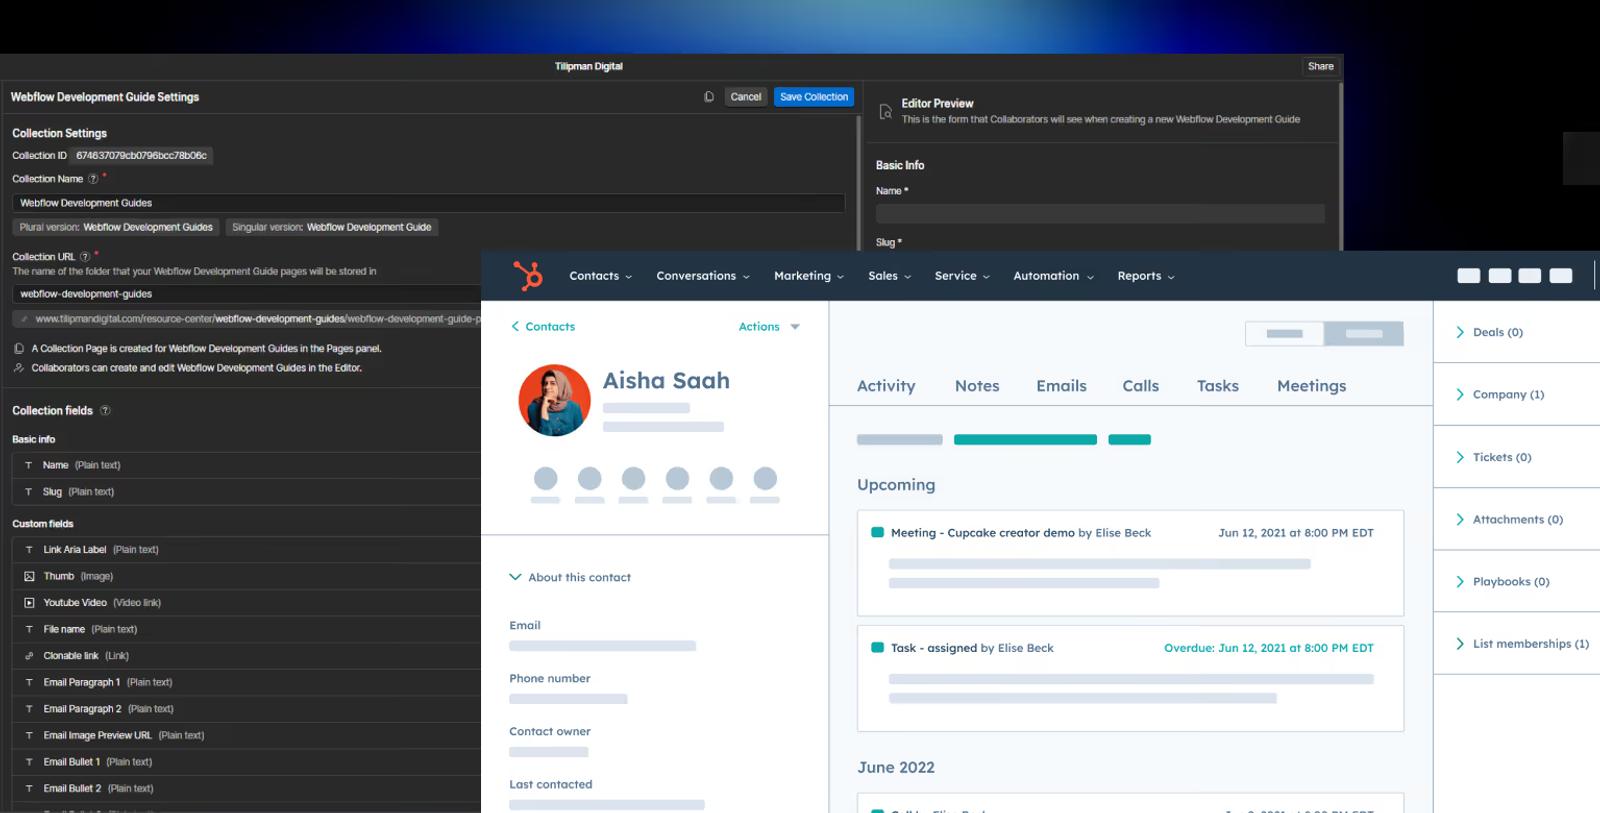Click the text icon of Name field
Image resolution: width=1600 pixels, height=813 pixels.
click(29, 465)
